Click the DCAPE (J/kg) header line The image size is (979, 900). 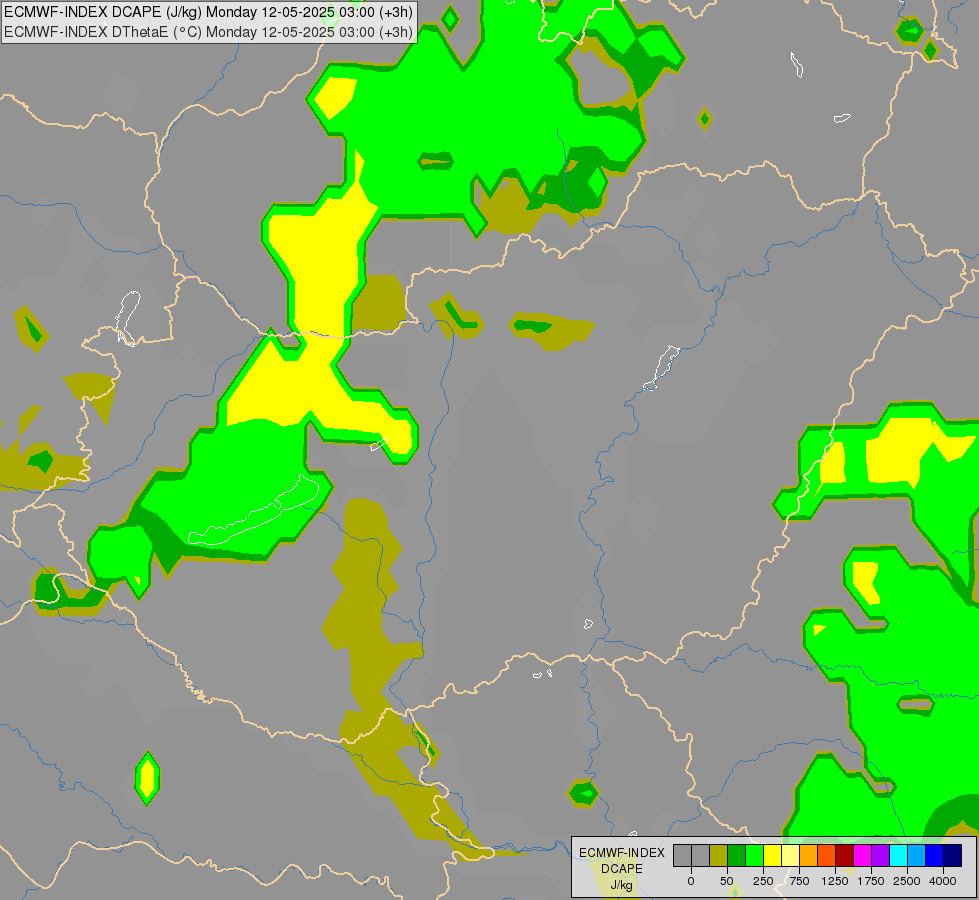coord(208,12)
